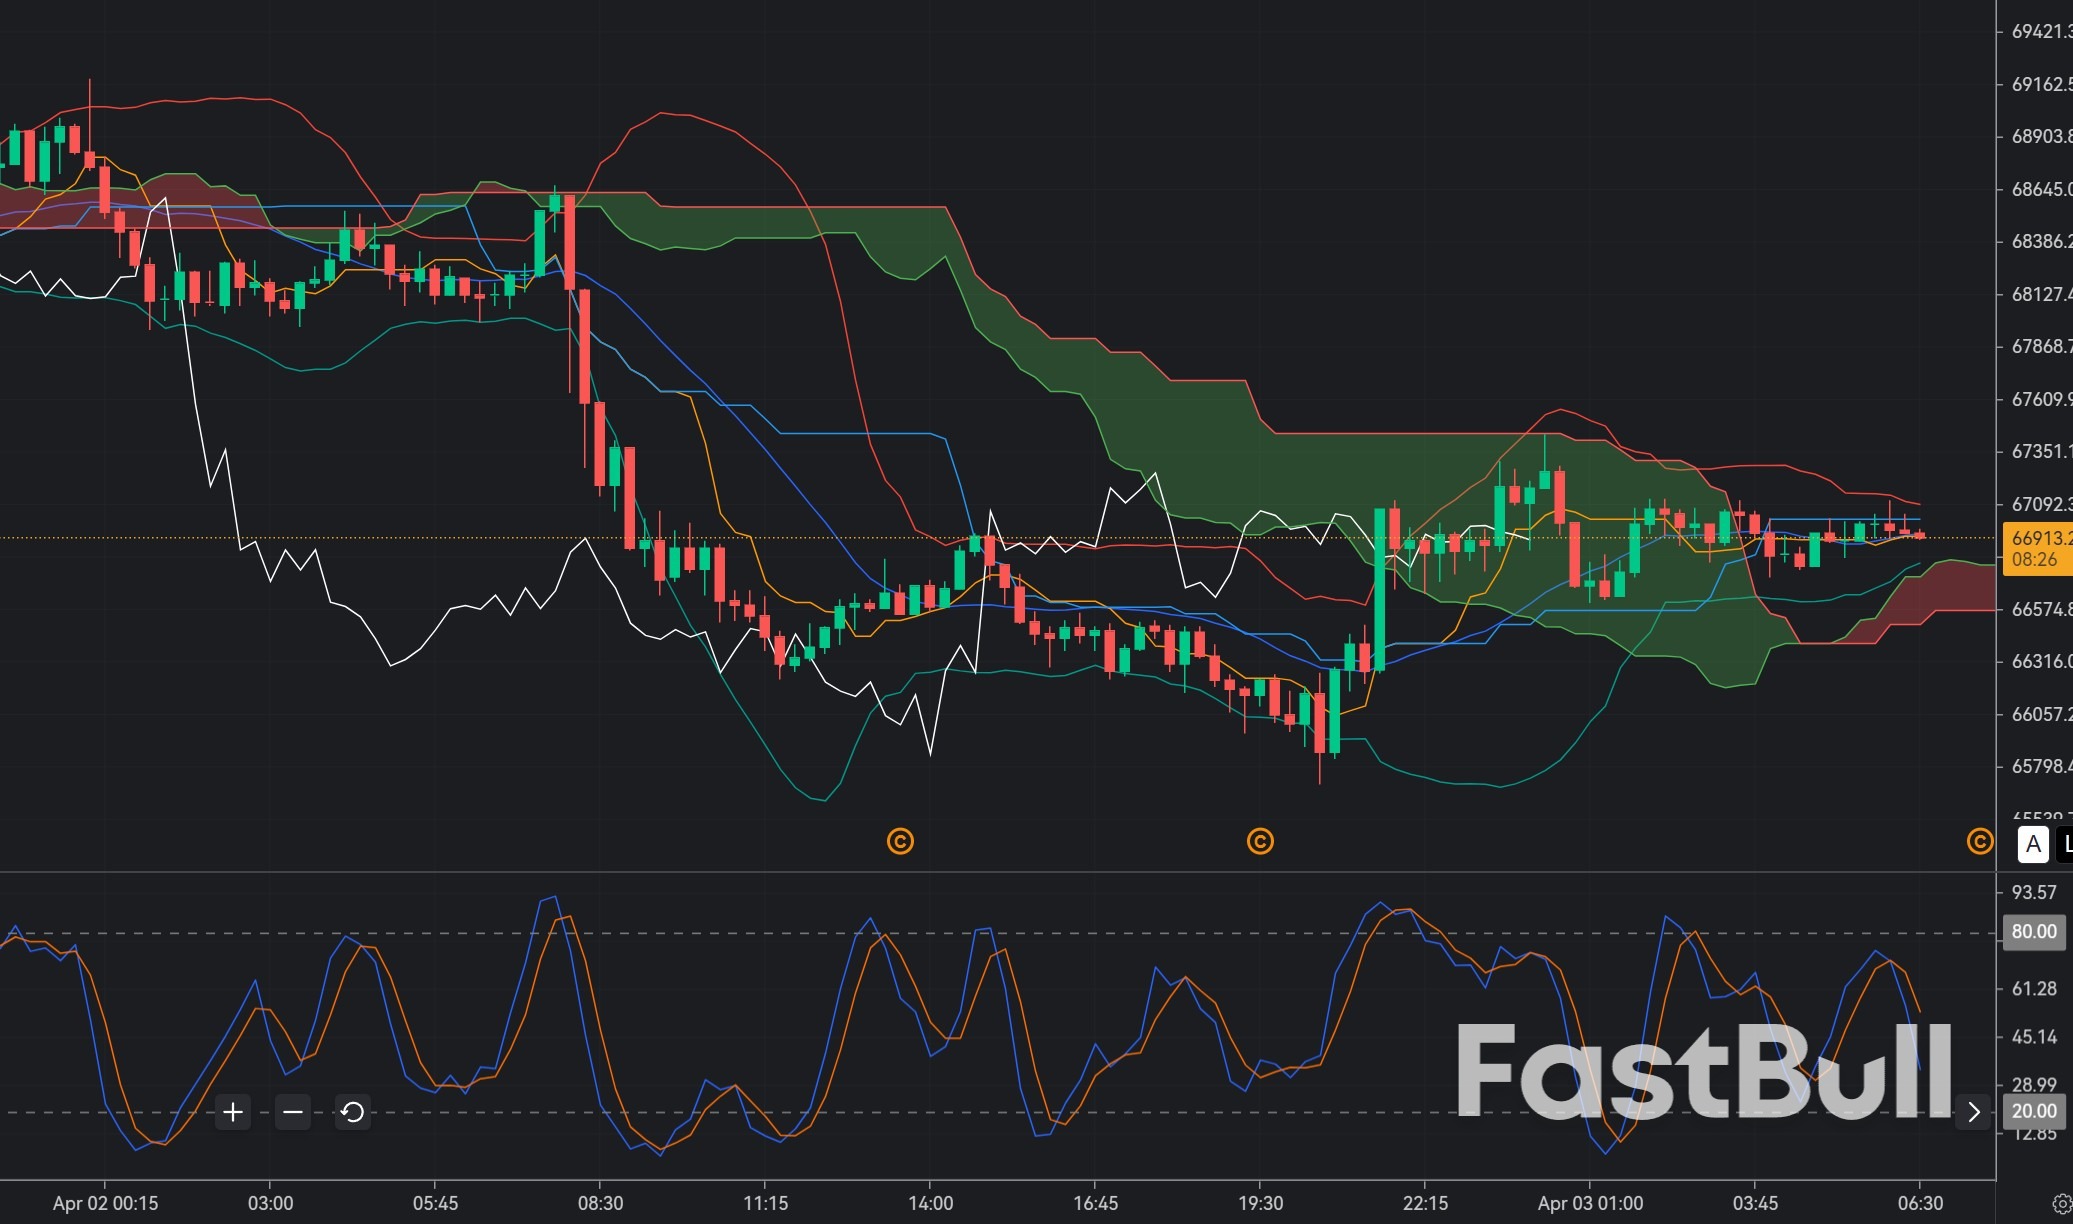Select the orange current price label 66913.2
Viewport: 2073px width, 1224px height.
coord(2042,538)
